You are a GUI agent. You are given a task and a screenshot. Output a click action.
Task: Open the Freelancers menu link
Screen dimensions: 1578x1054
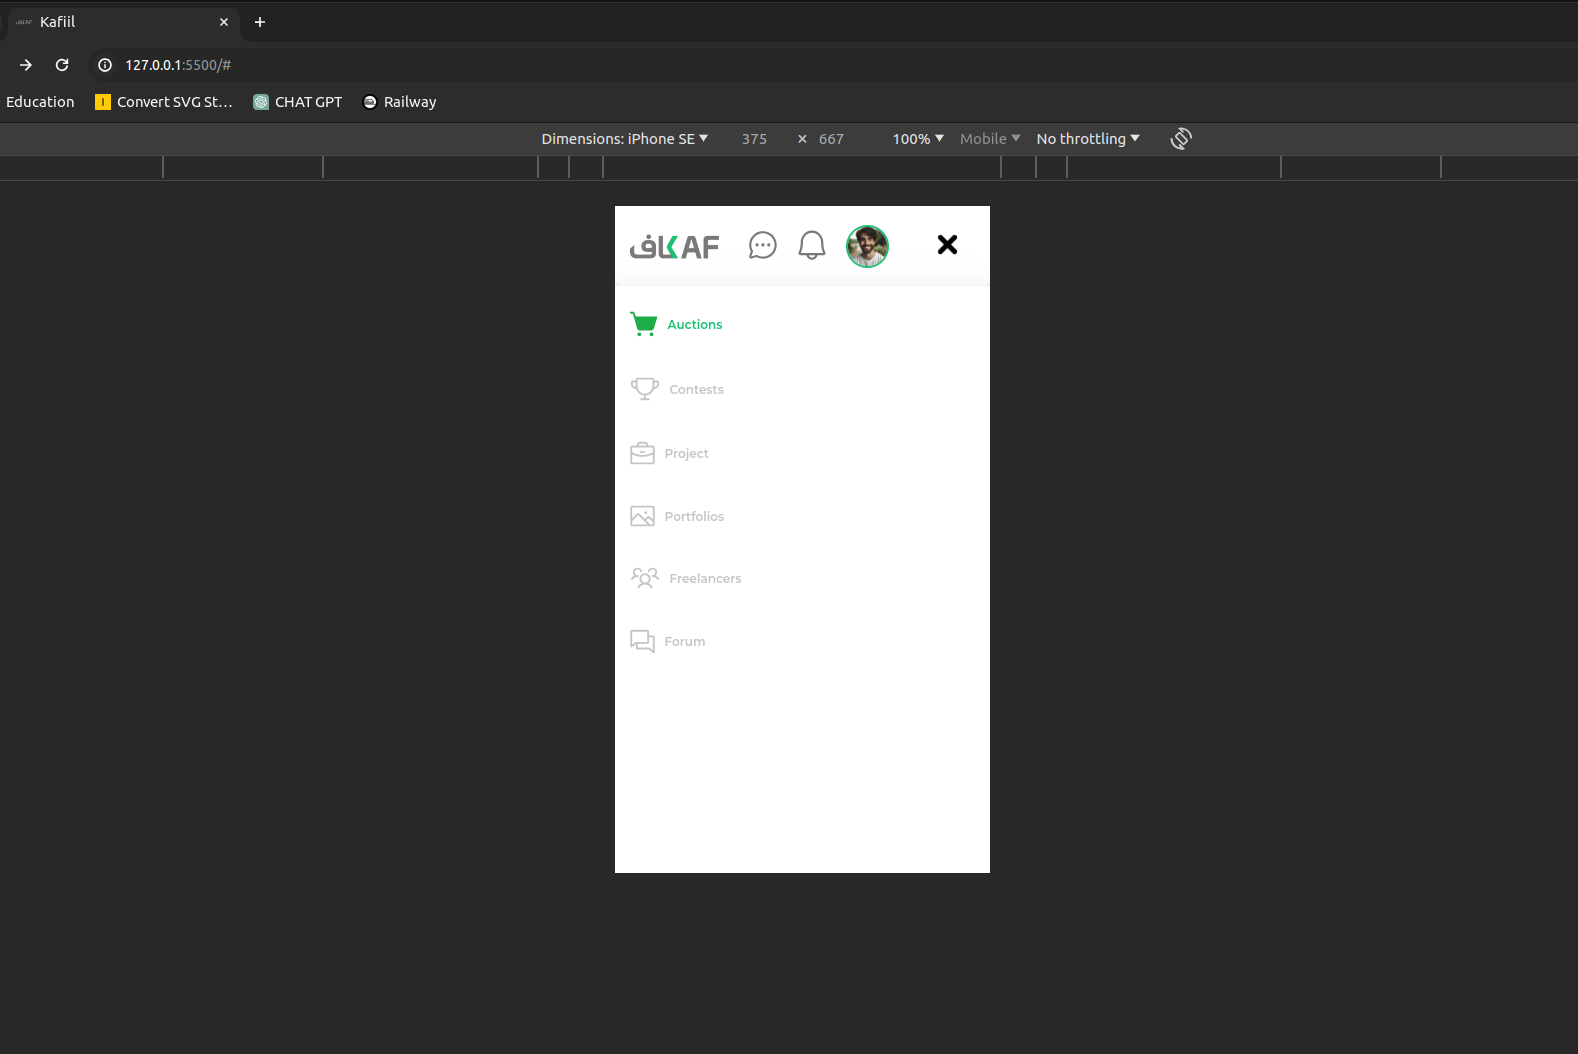pos(705,578)
